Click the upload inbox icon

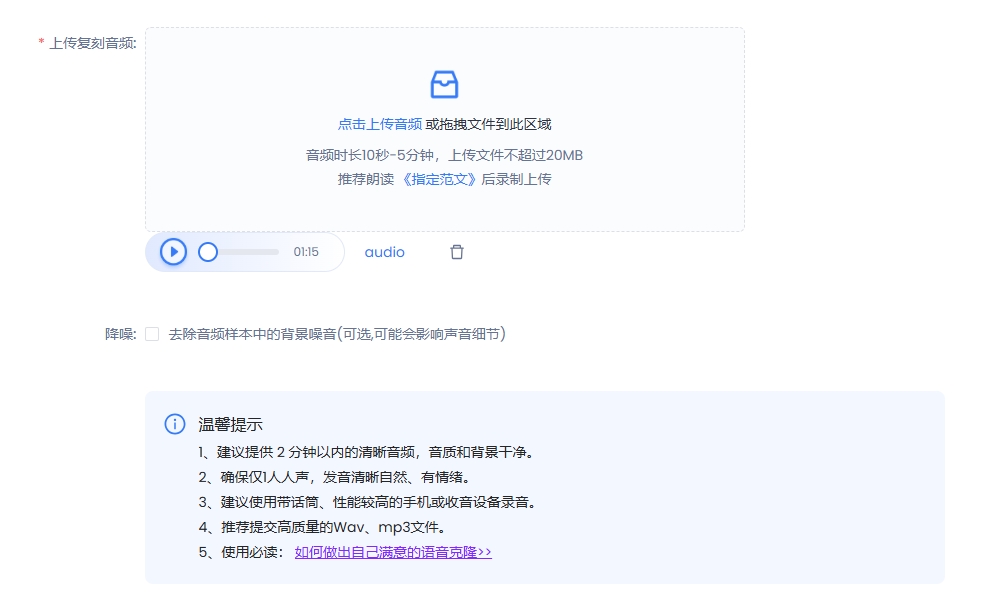point(444,85)
